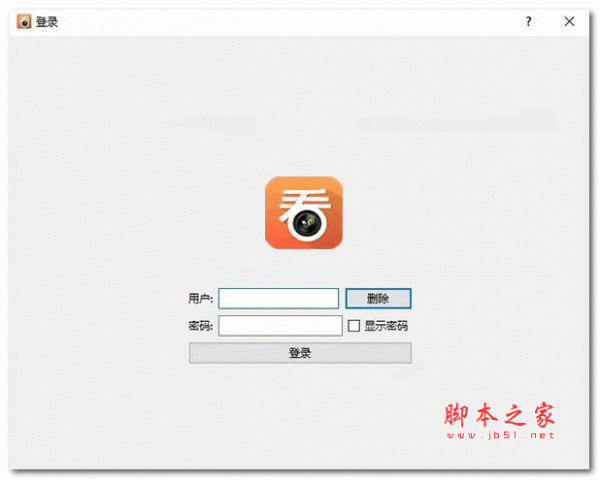The width and height of the screenshot is (600, 480).
Task: Focus the 用户 username input field
Action: (x=279, y=299)
